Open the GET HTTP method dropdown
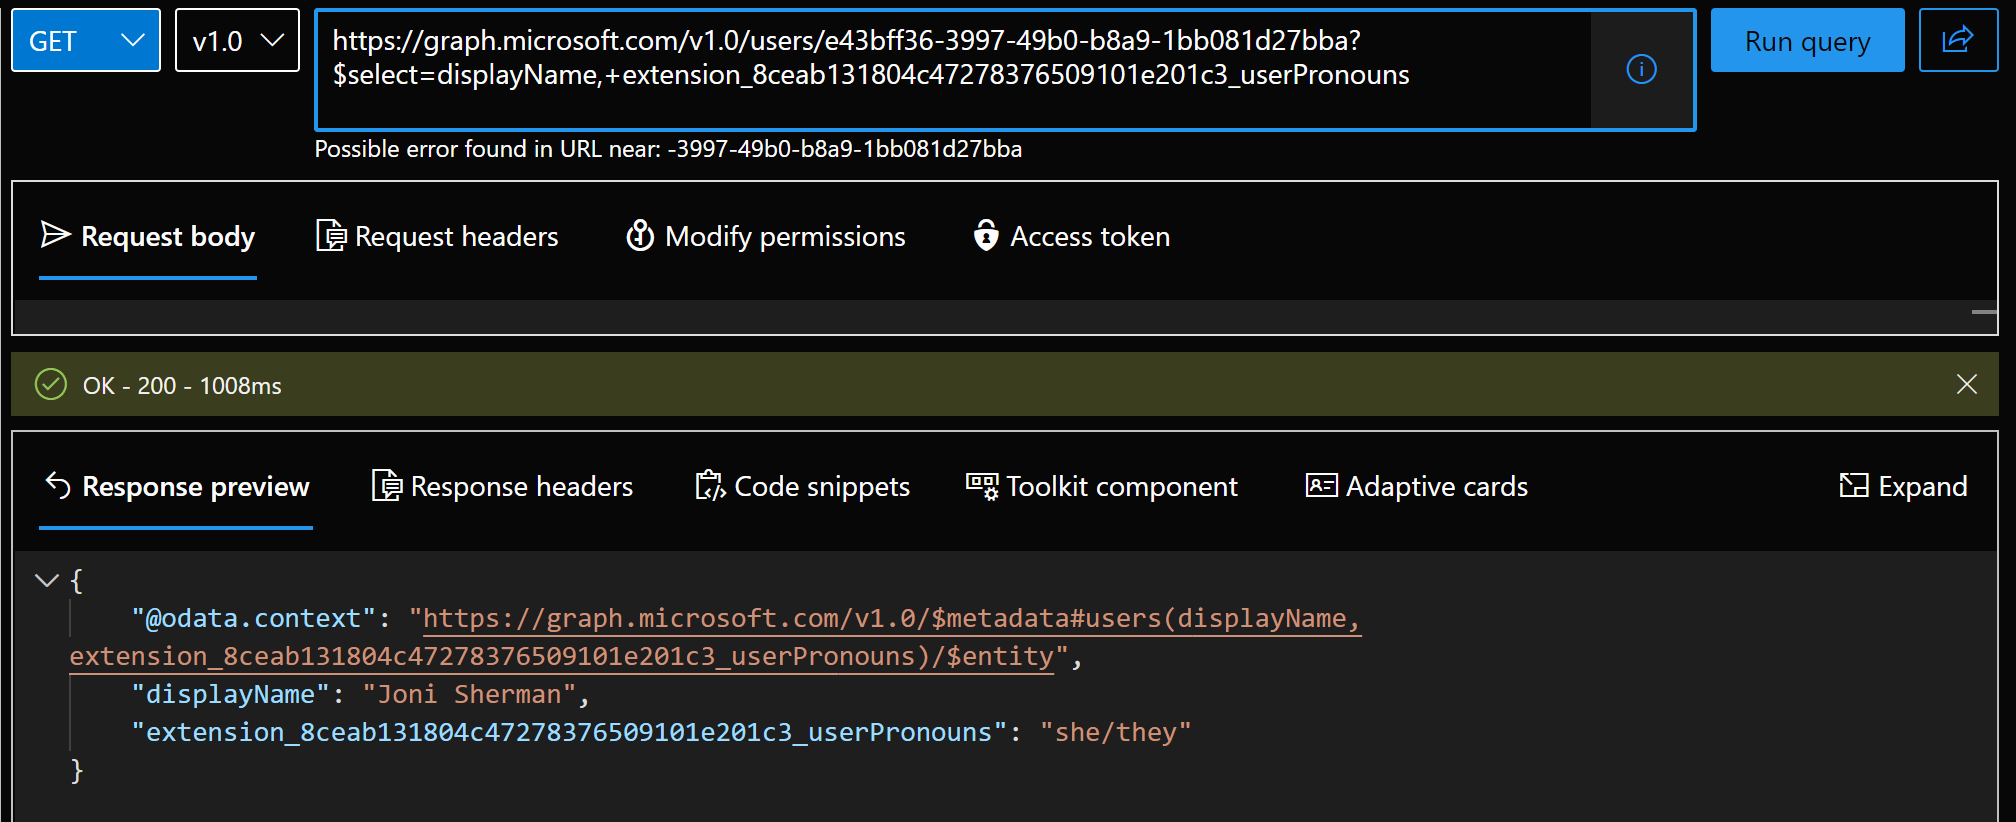2016x822 pixels. click(x=86, y=41)
